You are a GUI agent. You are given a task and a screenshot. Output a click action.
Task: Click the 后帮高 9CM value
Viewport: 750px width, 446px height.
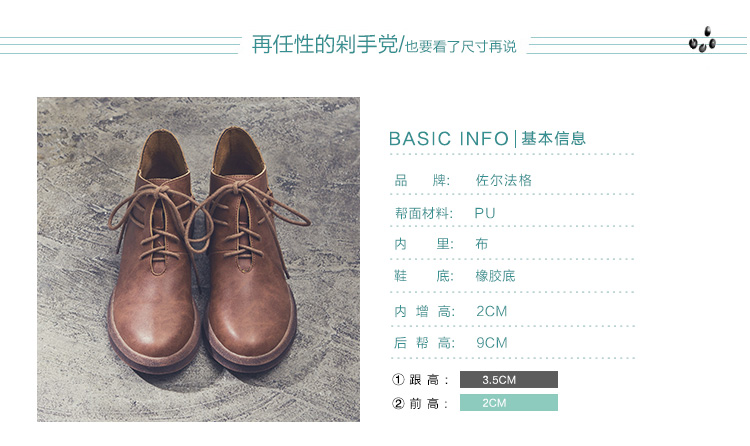pyautogui.click(x=492, y=343)
